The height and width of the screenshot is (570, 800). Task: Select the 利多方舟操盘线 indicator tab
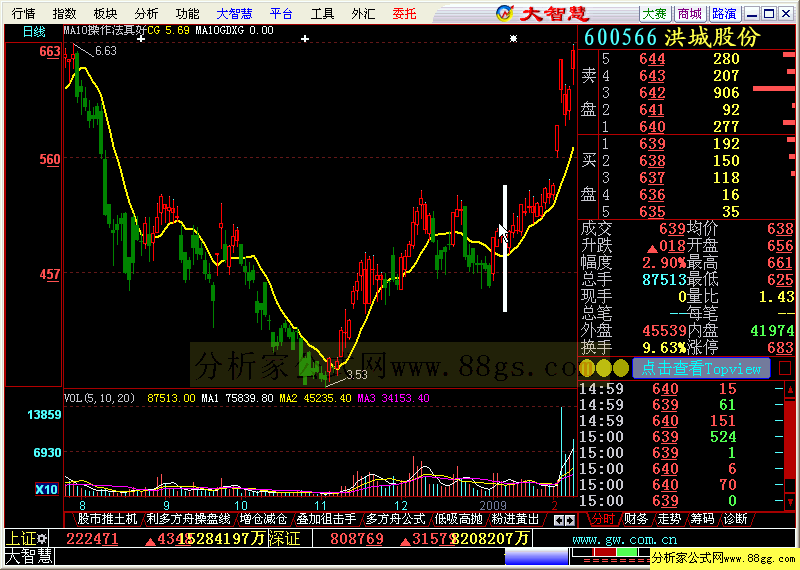(x=188, y=519)
